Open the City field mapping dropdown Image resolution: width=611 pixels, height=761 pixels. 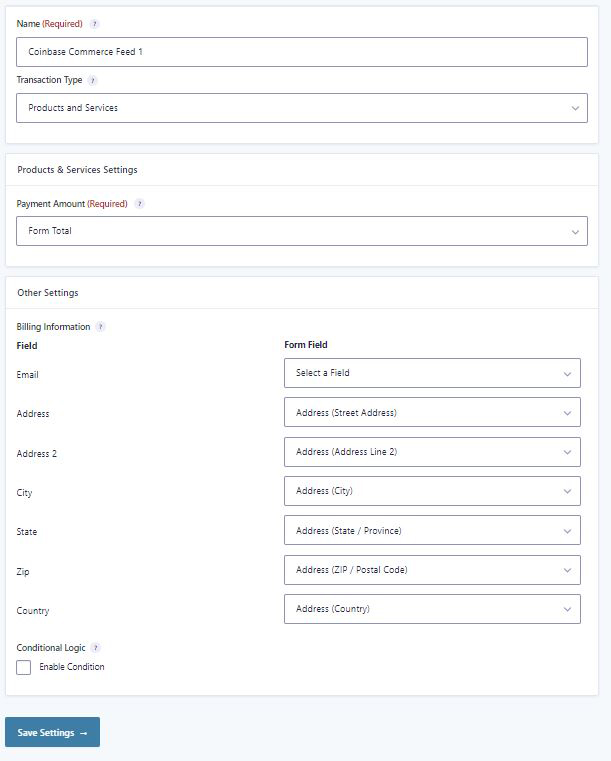pos(432,491)
